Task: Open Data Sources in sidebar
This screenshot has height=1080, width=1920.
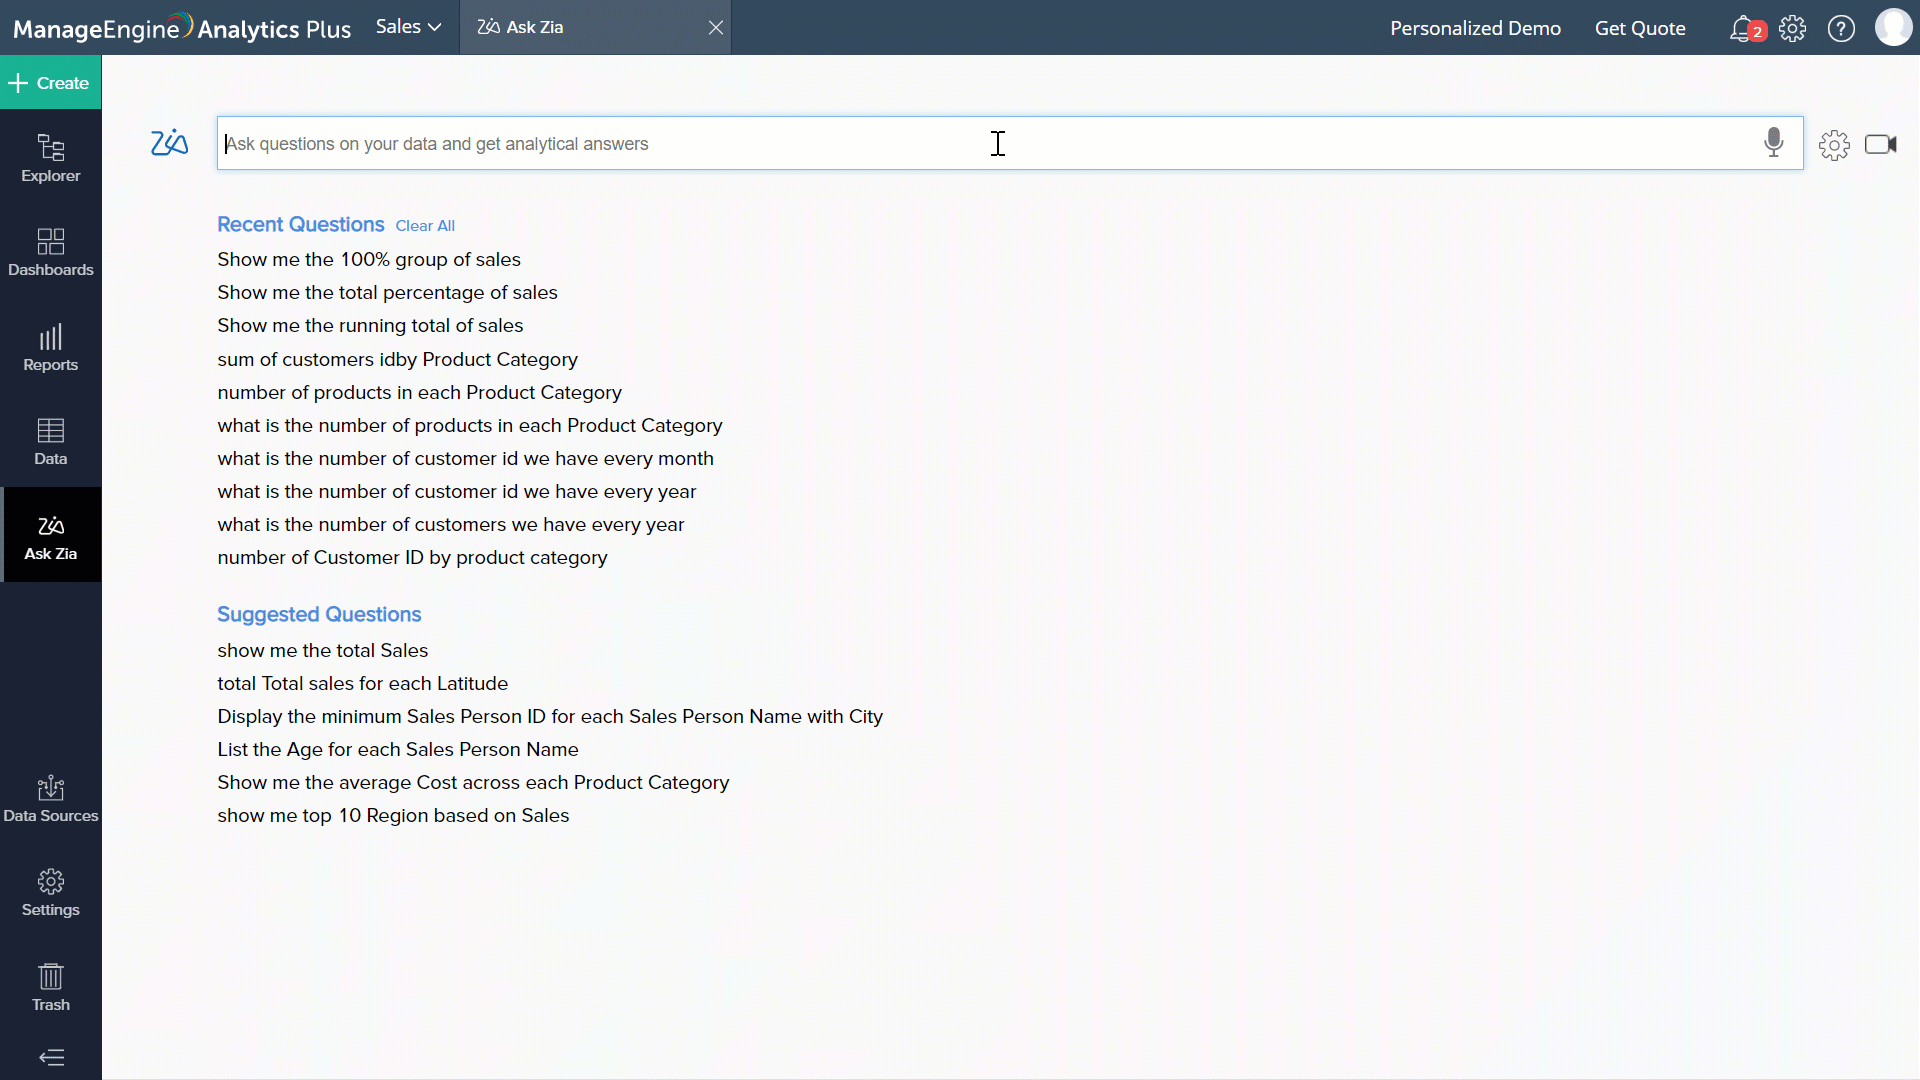Action: [x=51, y=799]
